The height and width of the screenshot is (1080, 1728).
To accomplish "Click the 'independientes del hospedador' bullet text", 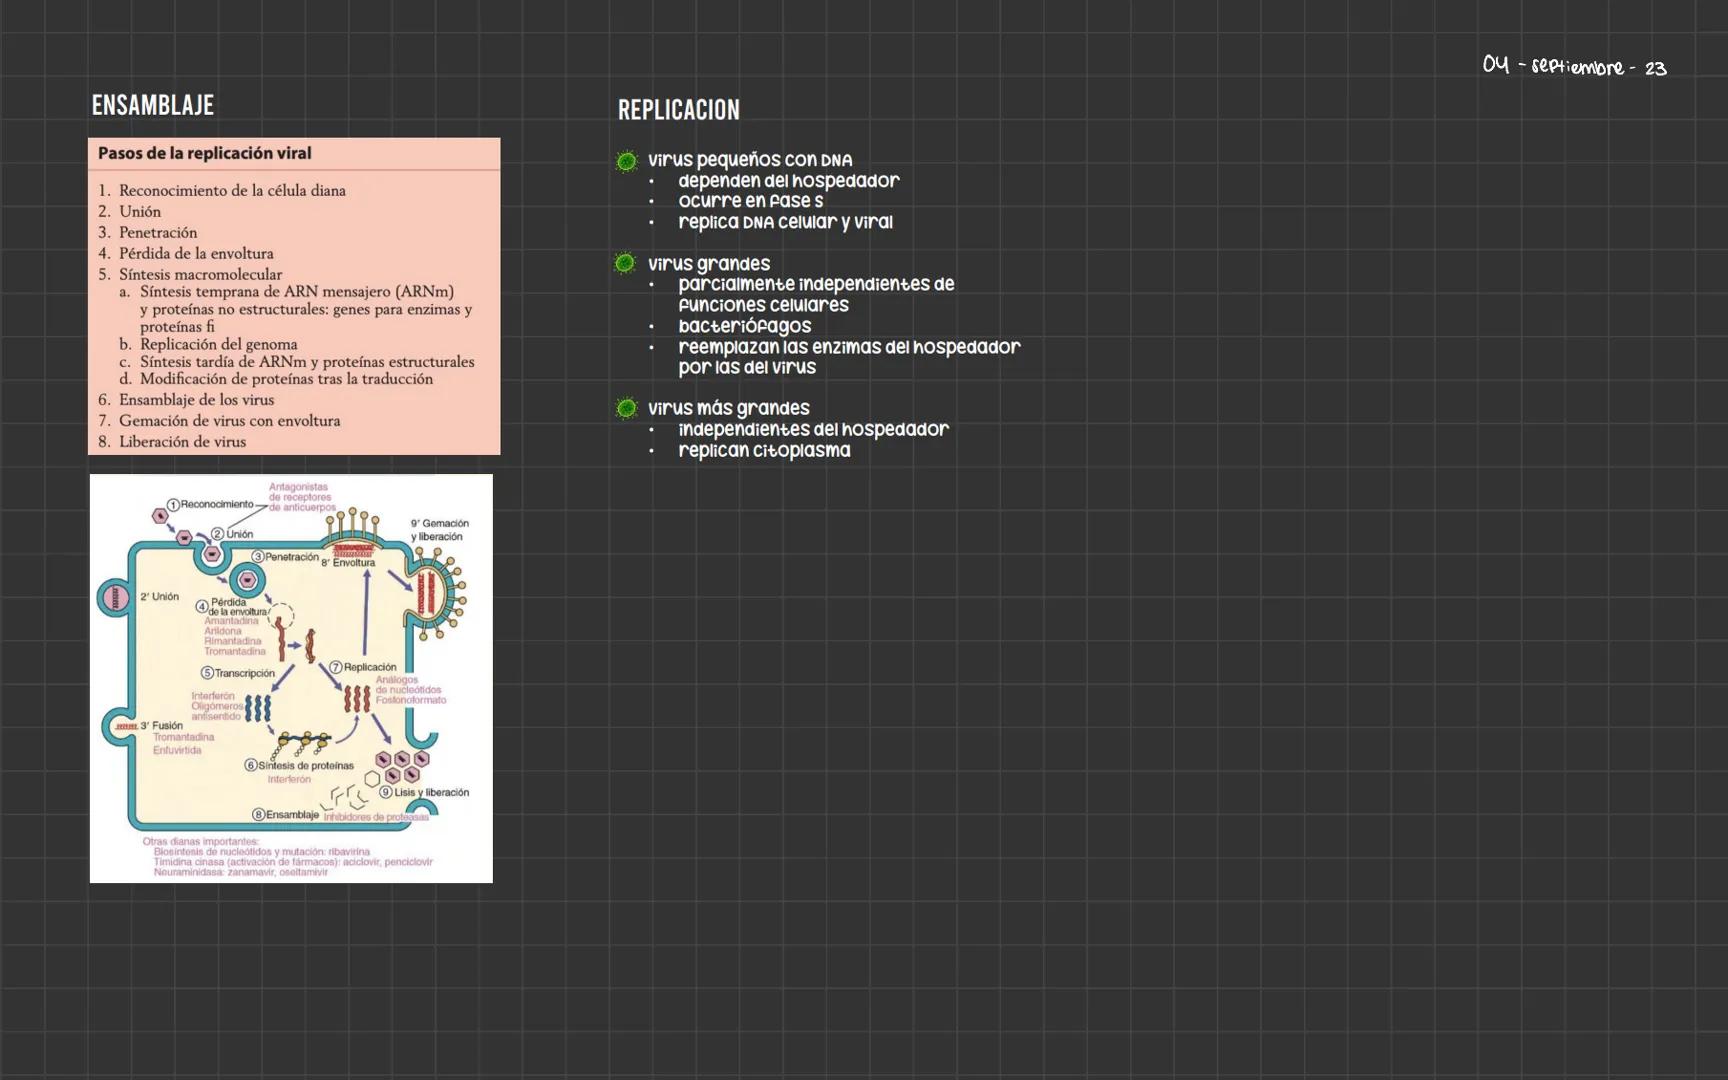I will (x=813, y=429).
